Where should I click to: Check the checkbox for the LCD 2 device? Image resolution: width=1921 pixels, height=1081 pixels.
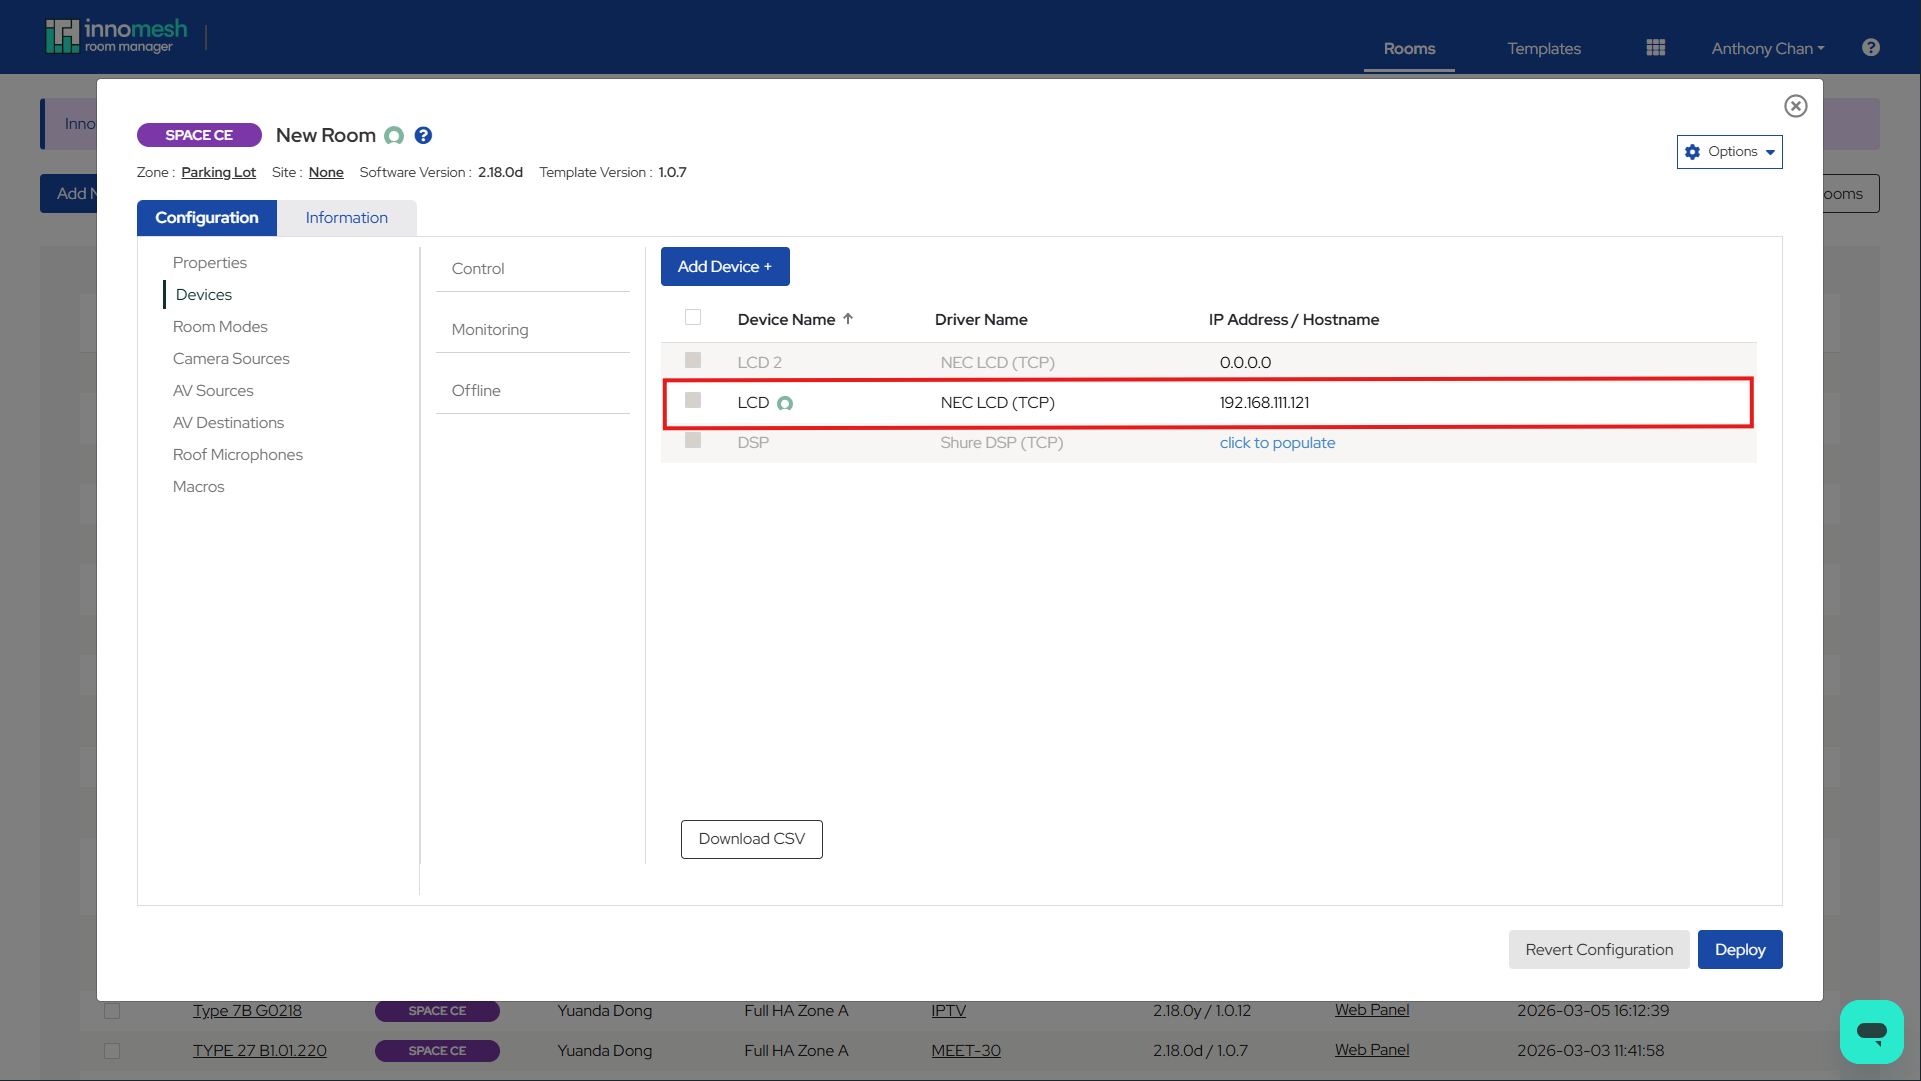pos(693,361)
